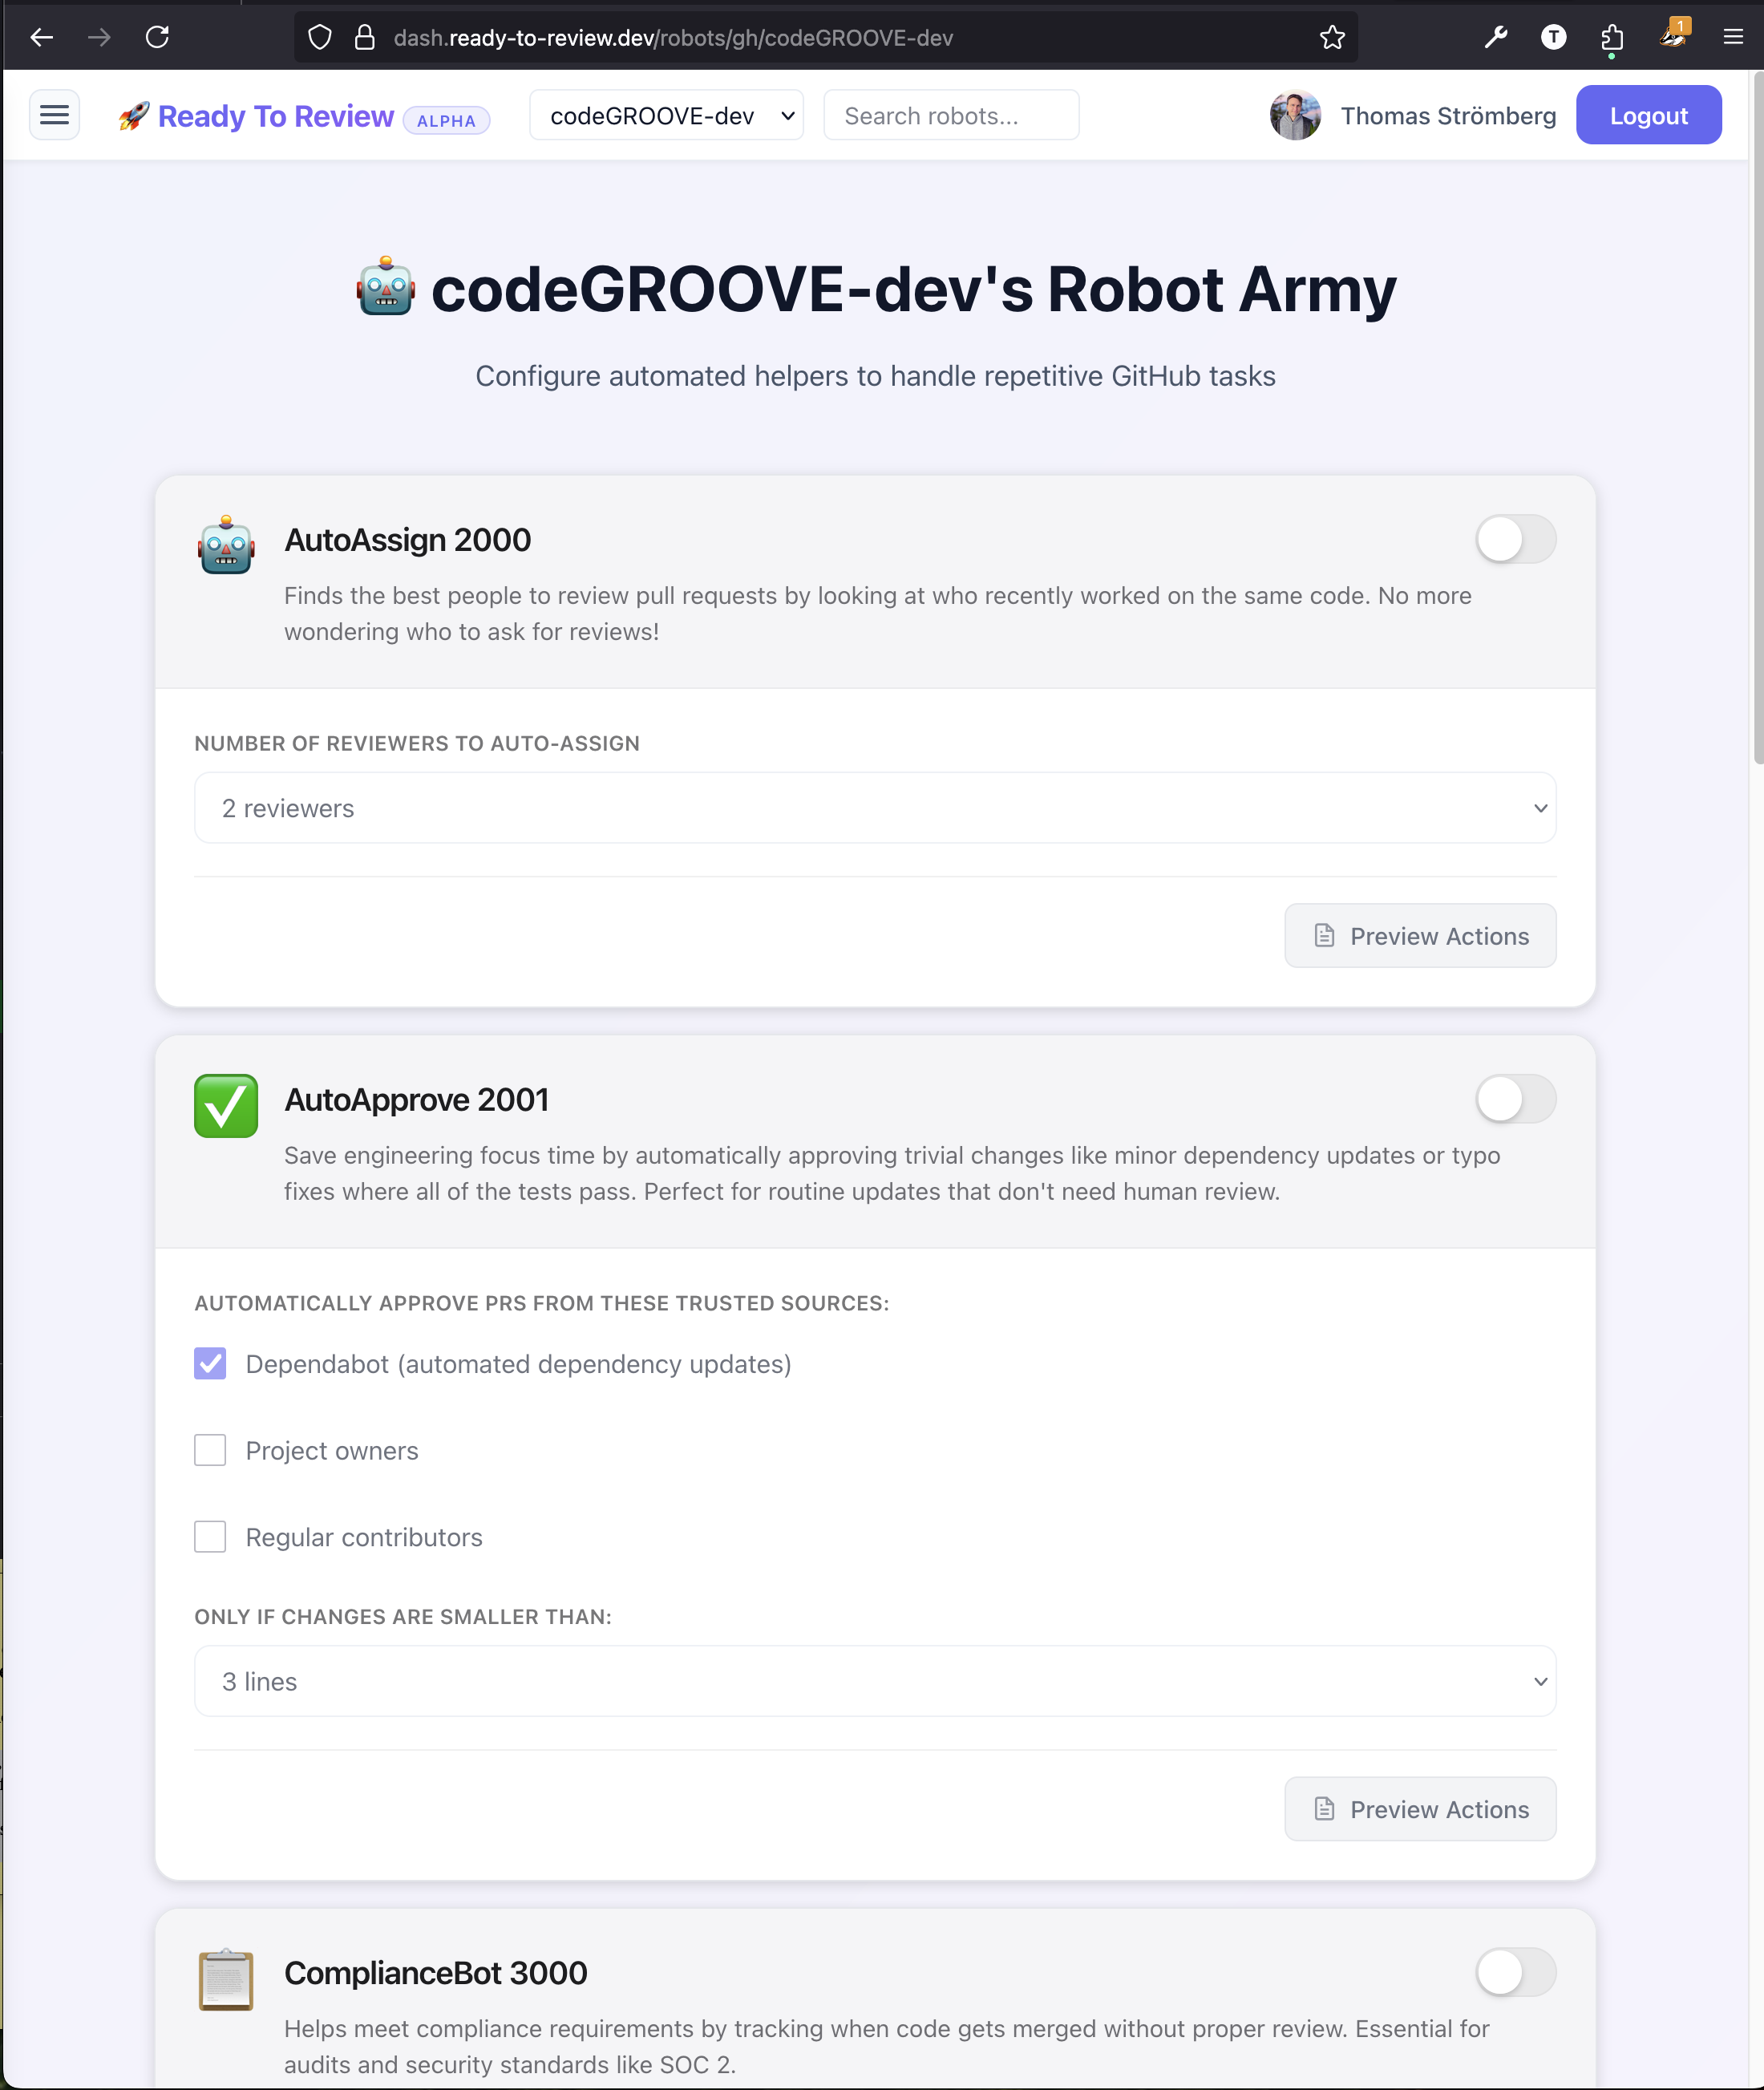
Task: Bookmark this page with the star icon
Action: click(x=1332, y=38)
